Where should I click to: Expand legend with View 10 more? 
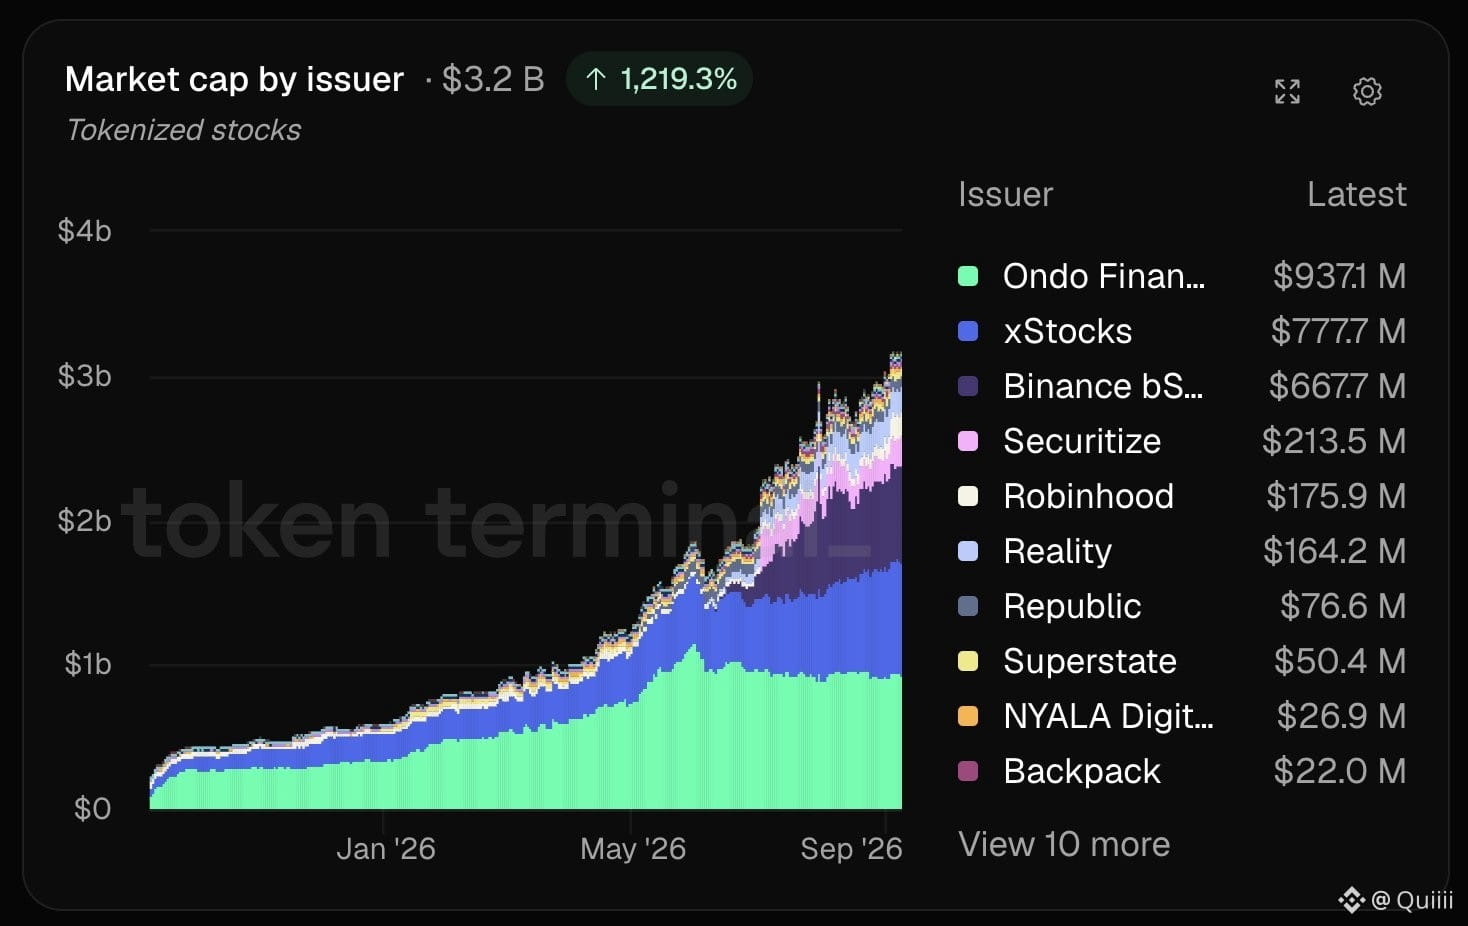coord(1064,844)
